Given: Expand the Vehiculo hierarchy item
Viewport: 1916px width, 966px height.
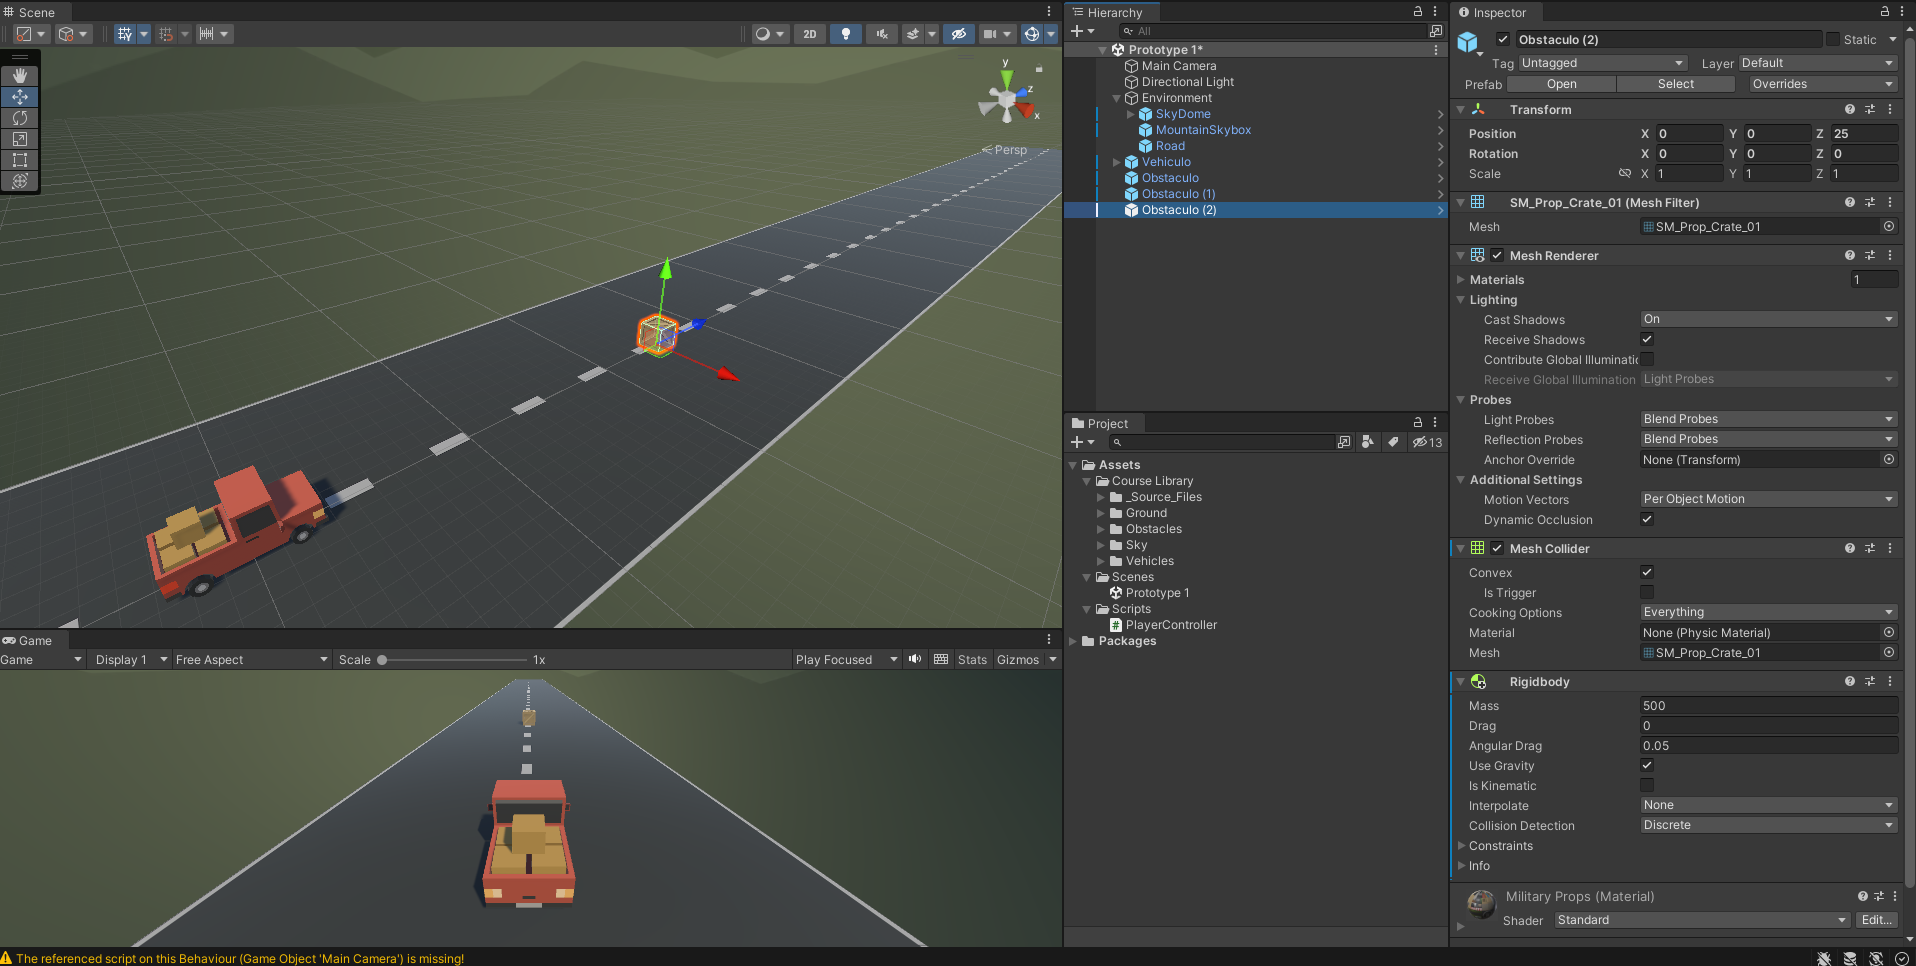Looking at the screenshot, I should 1117,162.
